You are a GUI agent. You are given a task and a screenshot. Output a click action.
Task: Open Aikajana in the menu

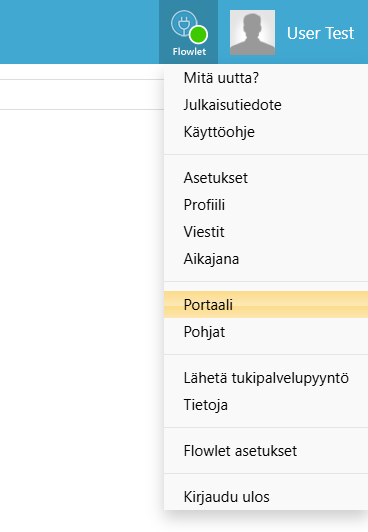266,259
